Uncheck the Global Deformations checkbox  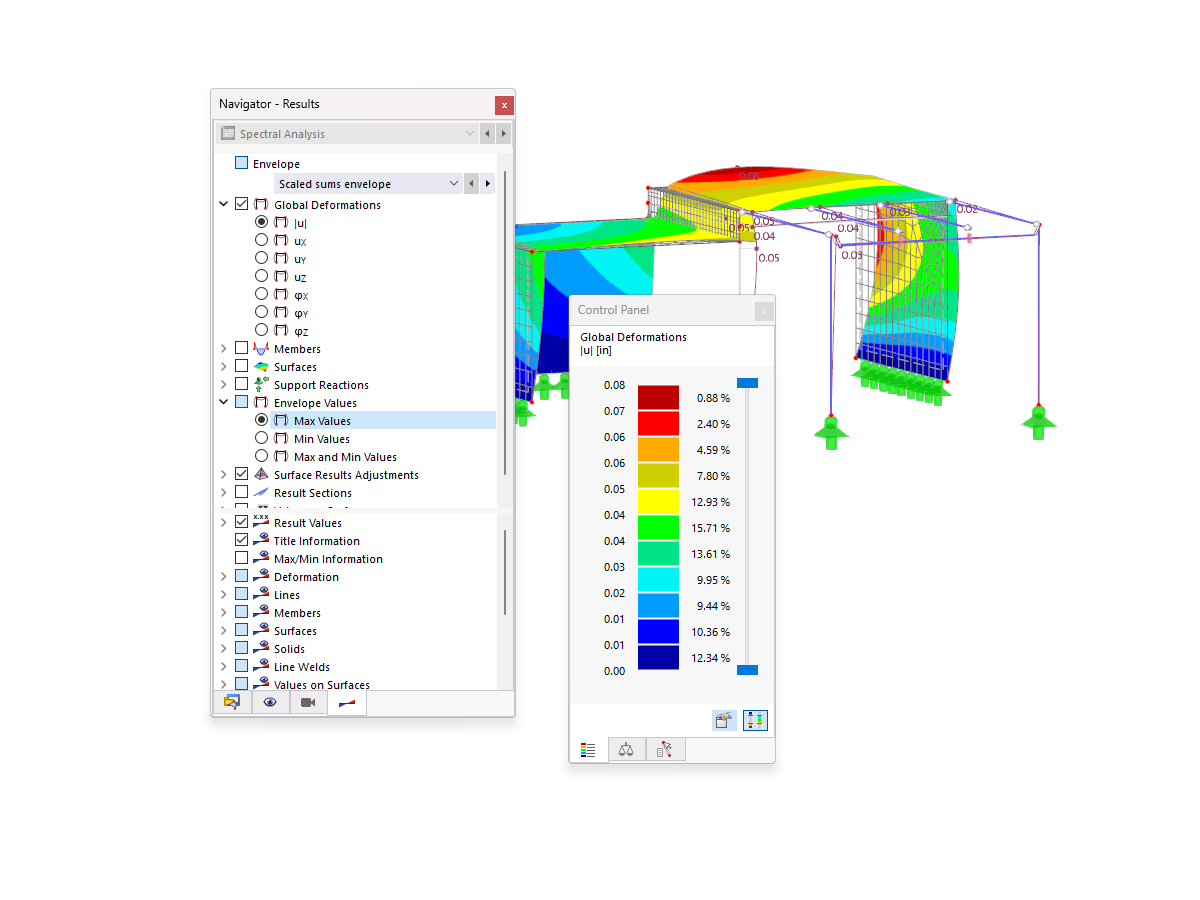click(x=241, y=204)
